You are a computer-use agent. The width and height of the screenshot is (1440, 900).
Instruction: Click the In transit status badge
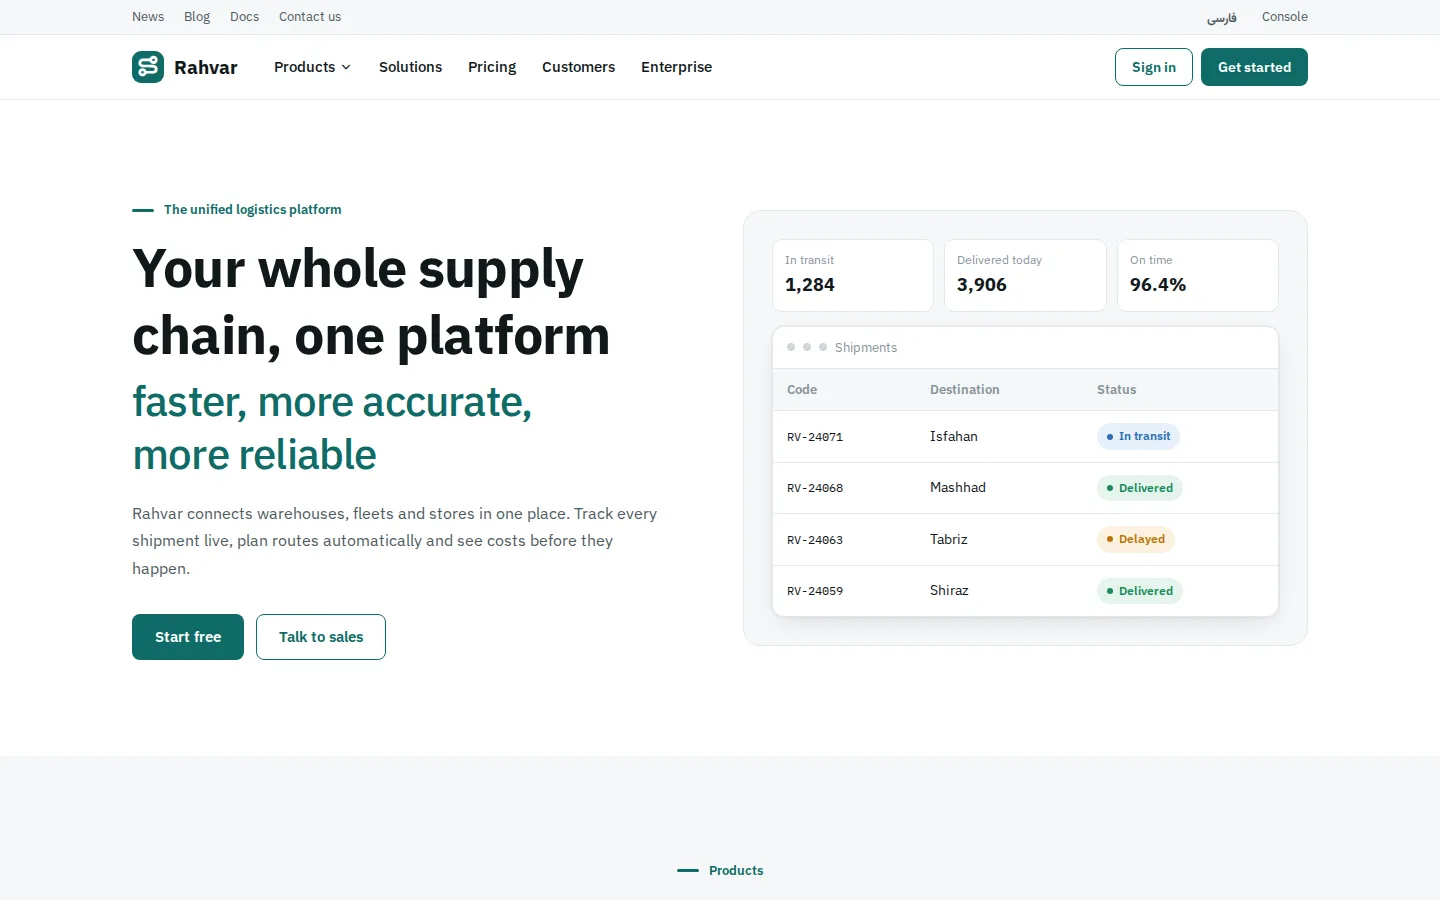coord(1138,436)
